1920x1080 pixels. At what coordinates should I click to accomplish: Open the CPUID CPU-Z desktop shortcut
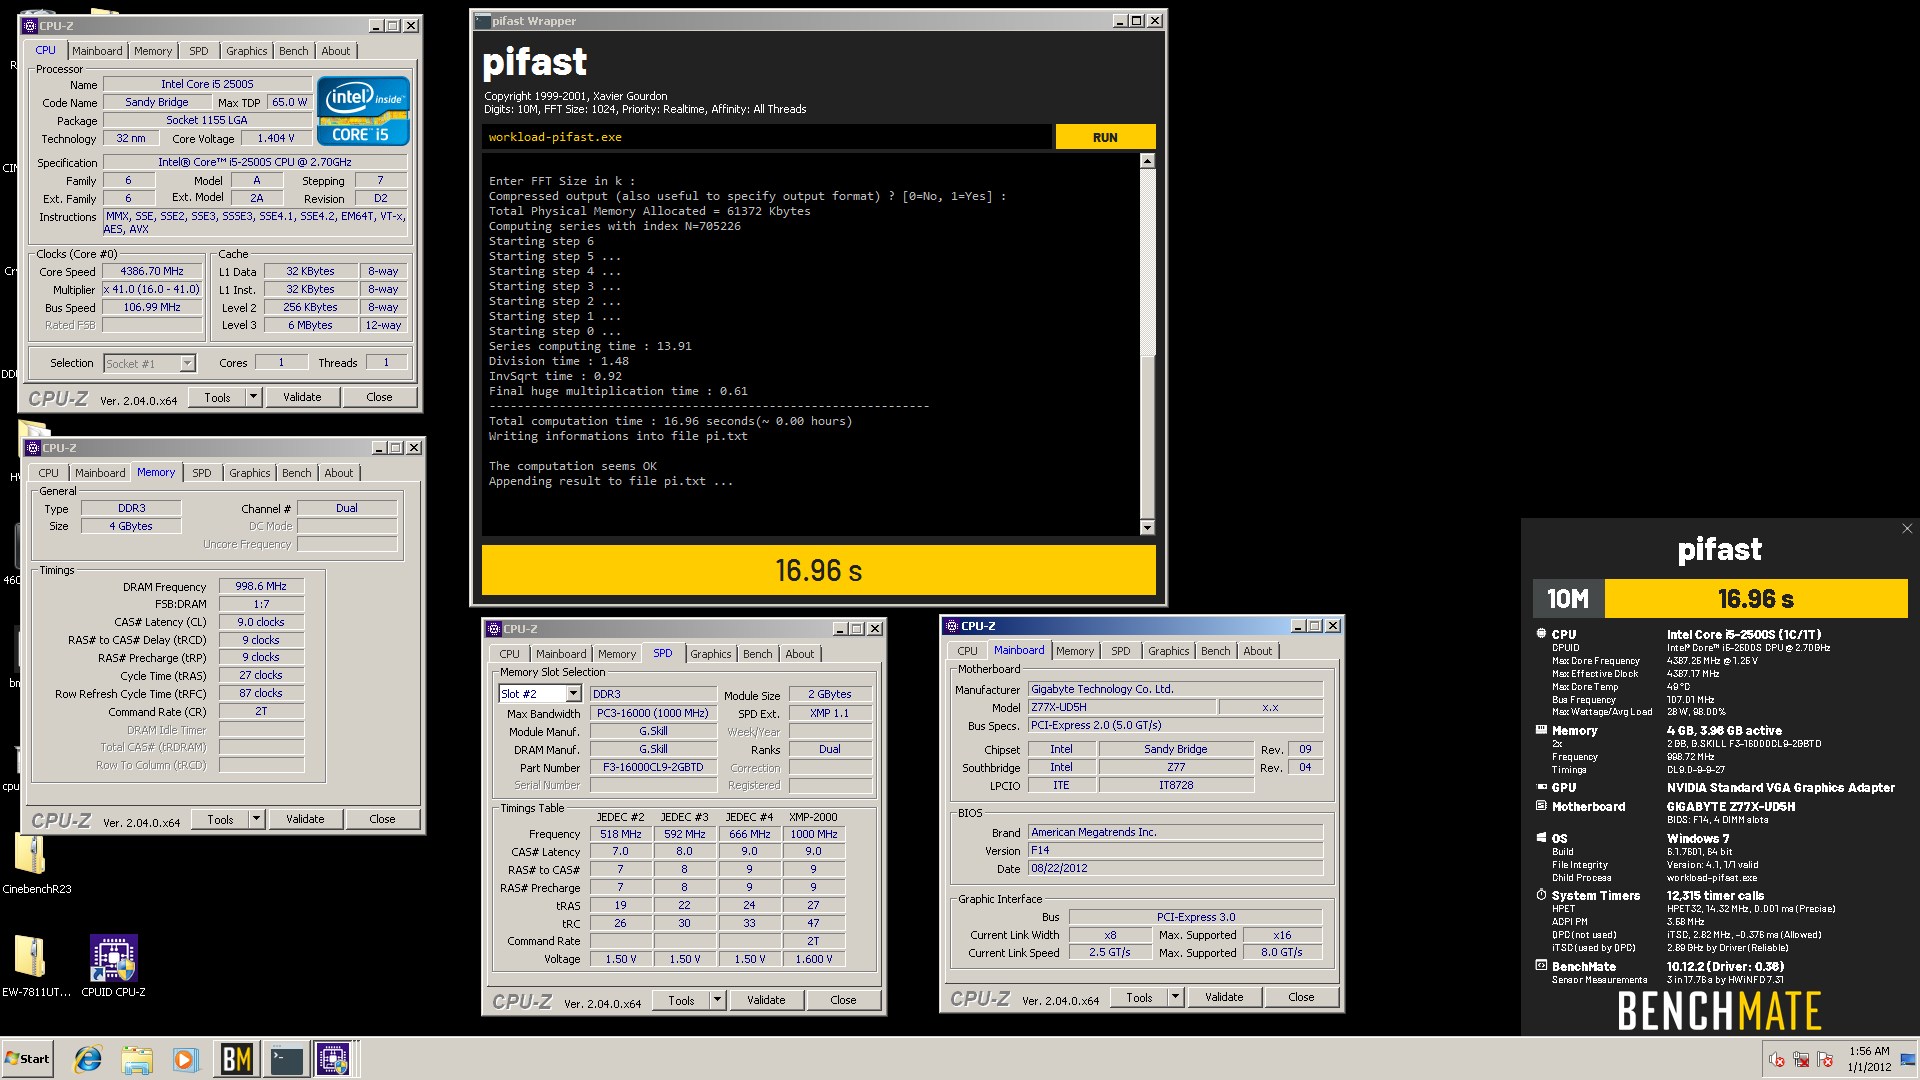(x=113, y=966)
